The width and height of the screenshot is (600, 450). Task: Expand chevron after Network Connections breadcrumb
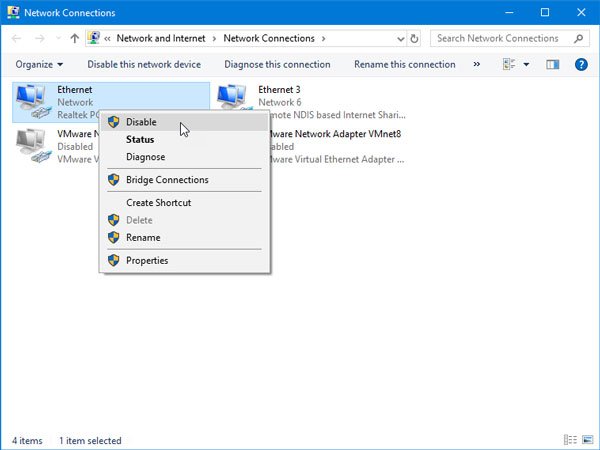(324, 38)
